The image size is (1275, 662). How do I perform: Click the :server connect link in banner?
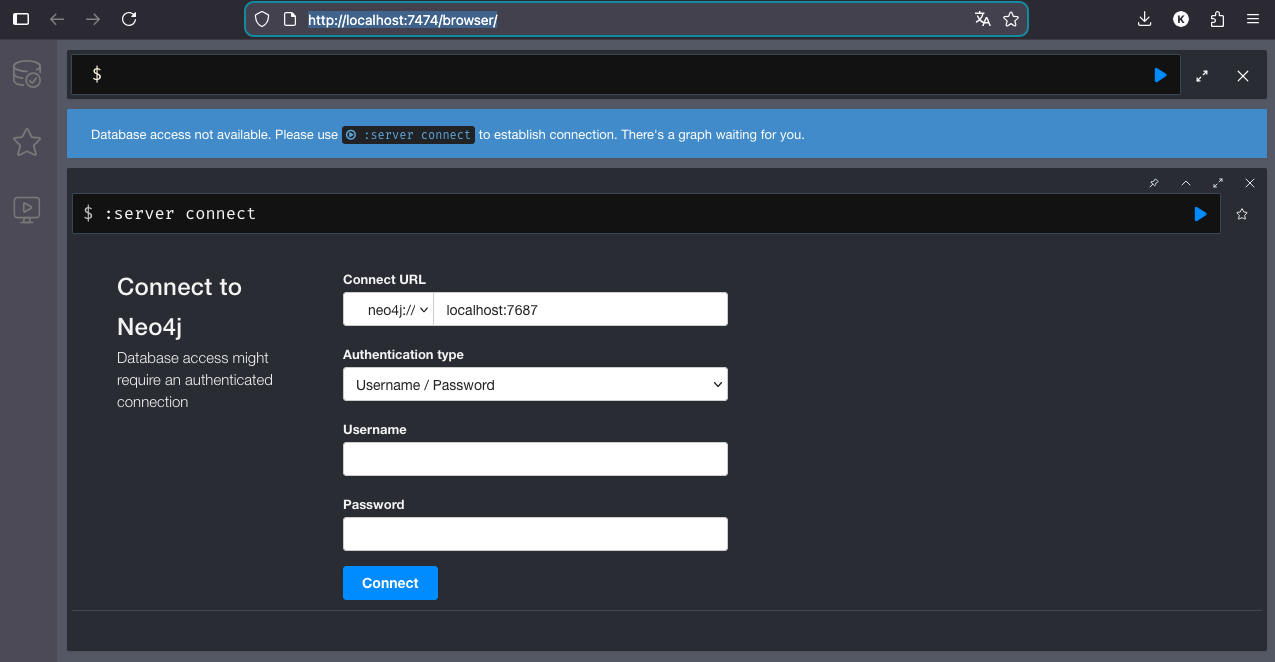[408, 135]
